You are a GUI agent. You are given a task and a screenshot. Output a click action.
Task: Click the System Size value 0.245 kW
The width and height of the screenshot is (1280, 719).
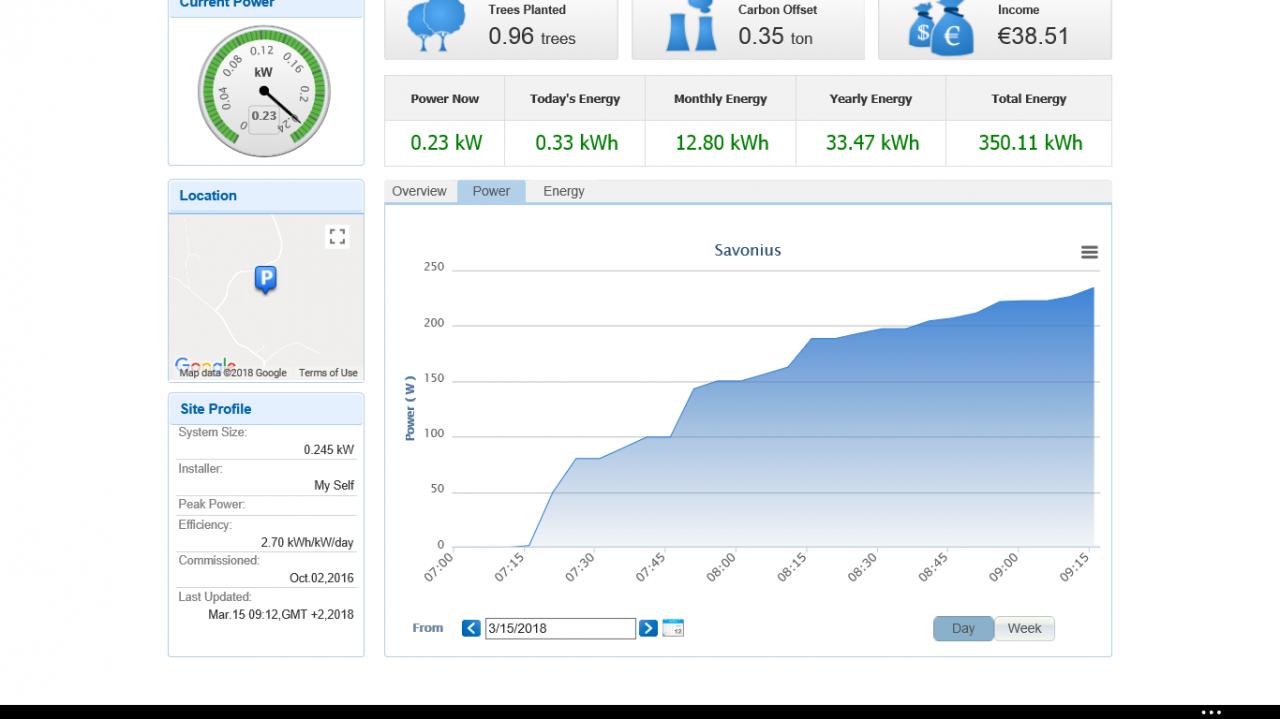click(x=329, y=450)
